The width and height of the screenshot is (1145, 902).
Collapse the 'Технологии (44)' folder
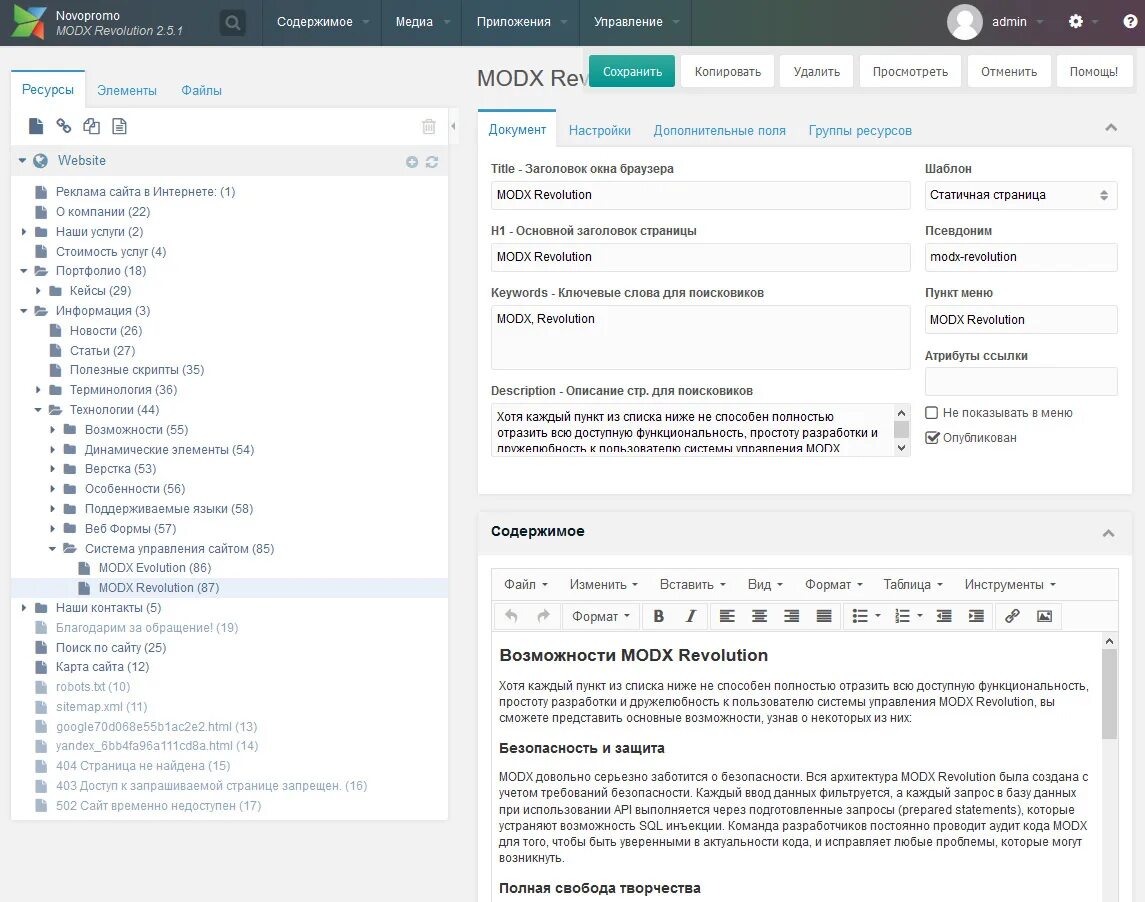39,410
